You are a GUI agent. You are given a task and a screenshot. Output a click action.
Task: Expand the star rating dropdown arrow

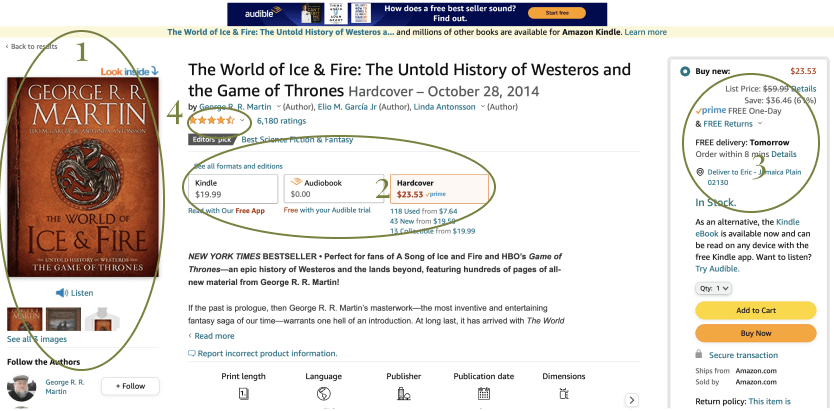[x=243, y=120]
